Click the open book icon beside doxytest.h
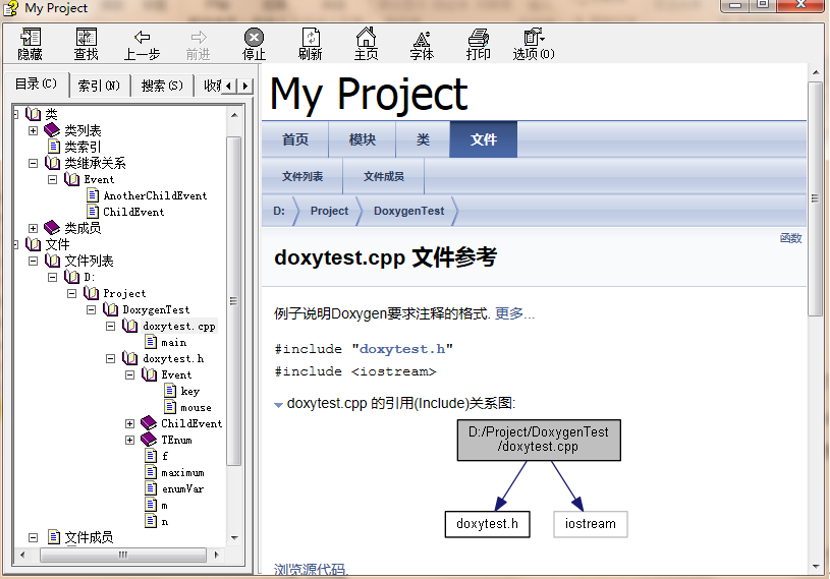 point(130,358)
